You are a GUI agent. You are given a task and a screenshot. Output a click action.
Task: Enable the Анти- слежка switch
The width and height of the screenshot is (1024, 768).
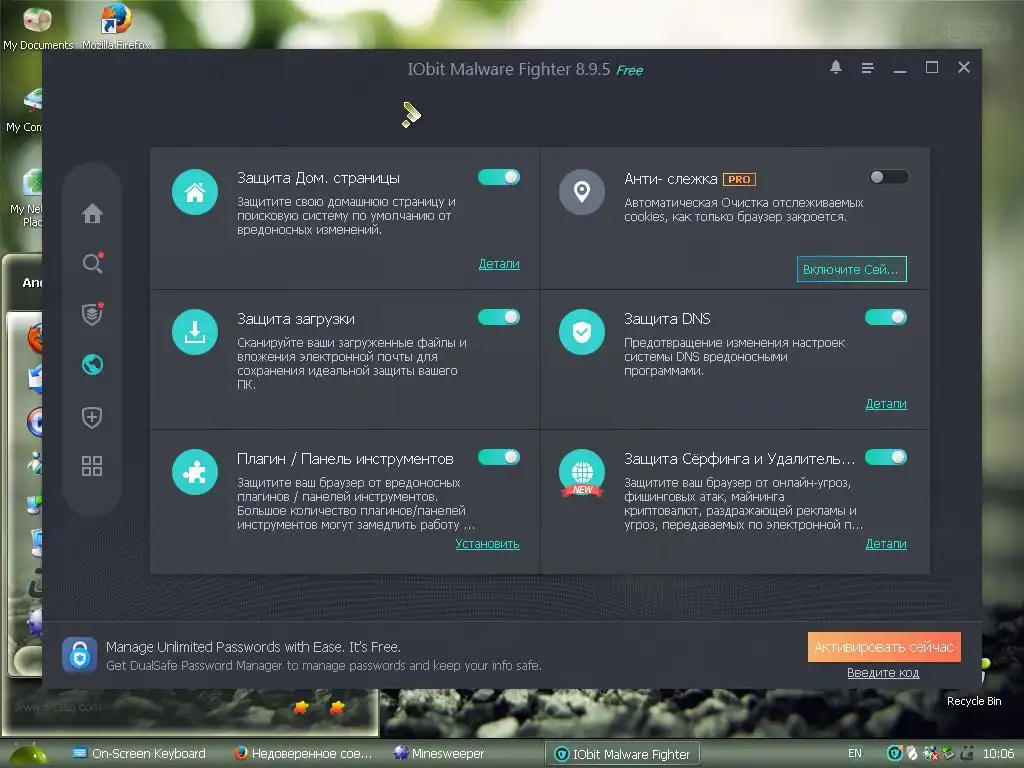point(888,177)
